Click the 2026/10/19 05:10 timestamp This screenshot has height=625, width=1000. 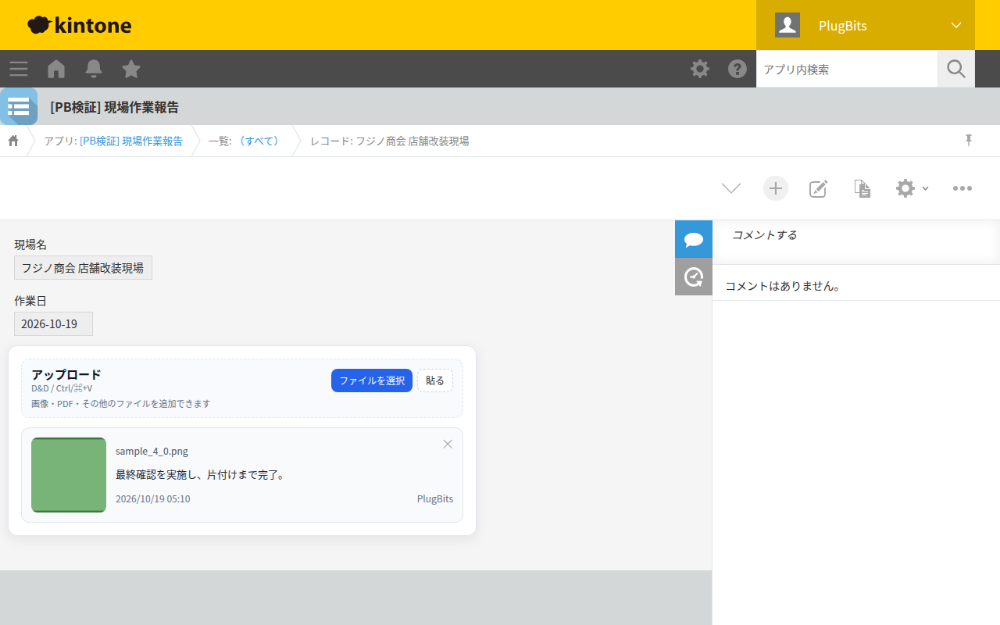152,499
